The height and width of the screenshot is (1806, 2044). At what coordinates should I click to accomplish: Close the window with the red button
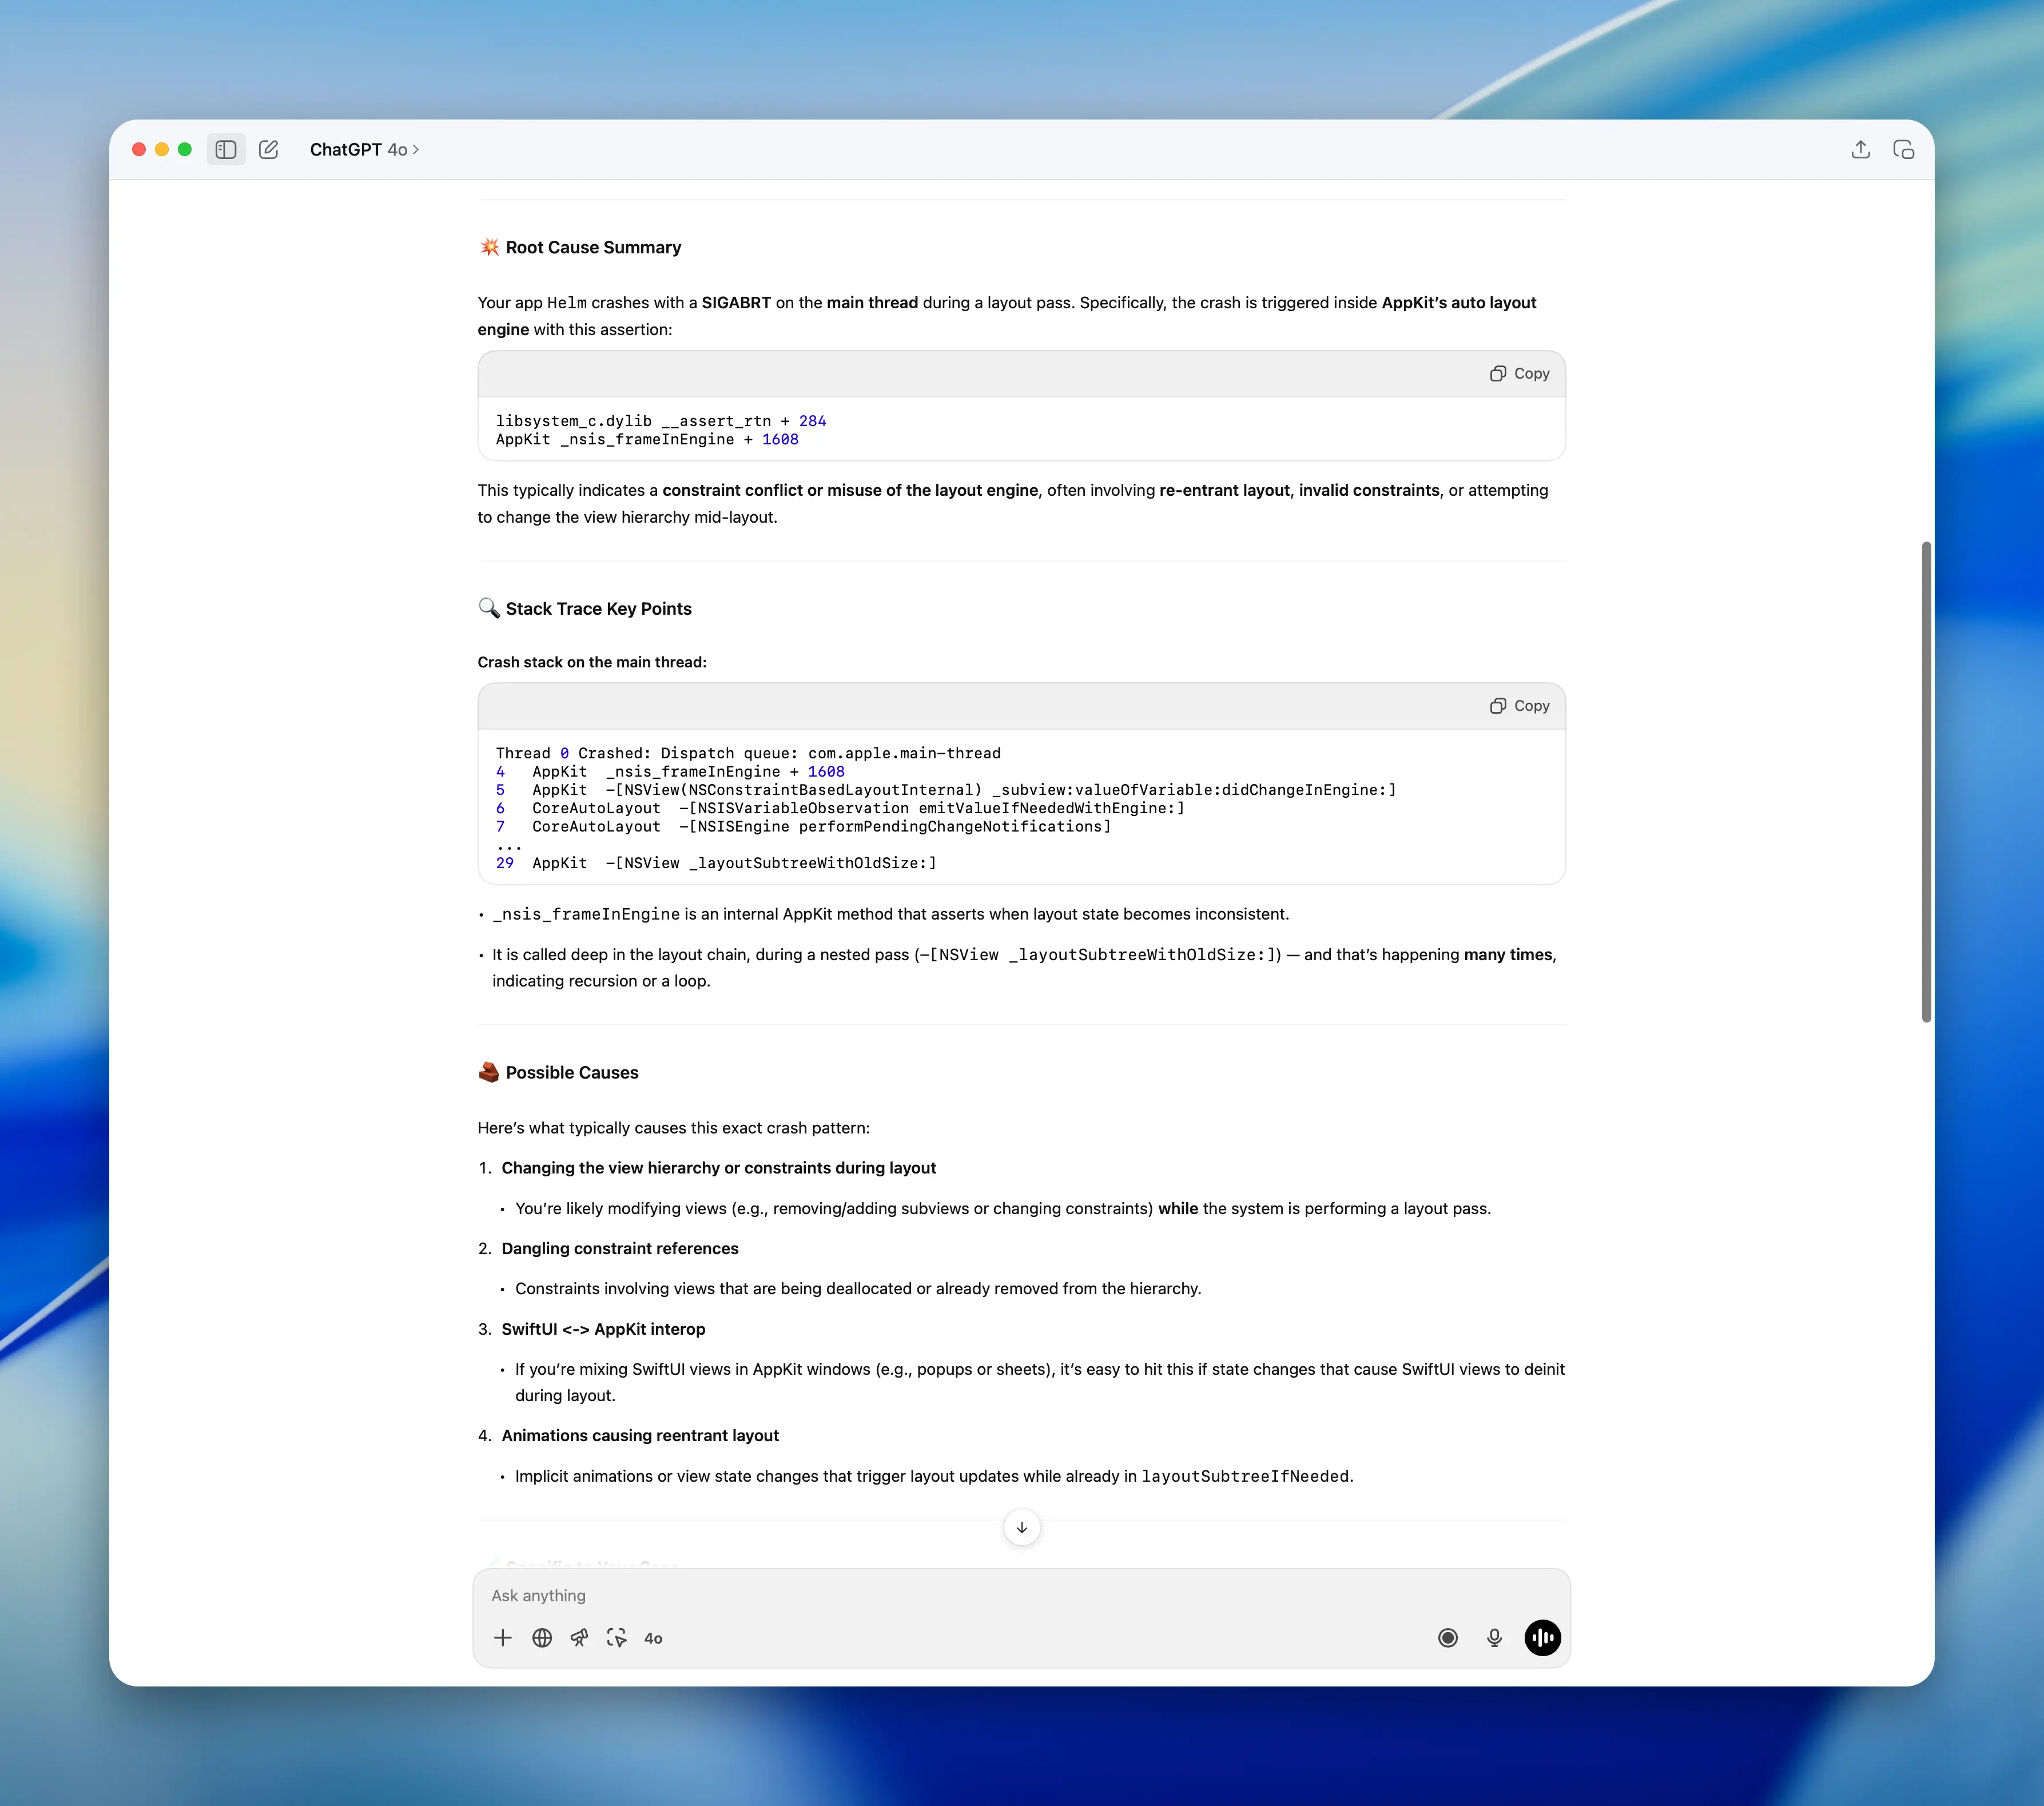coord(139,150)
